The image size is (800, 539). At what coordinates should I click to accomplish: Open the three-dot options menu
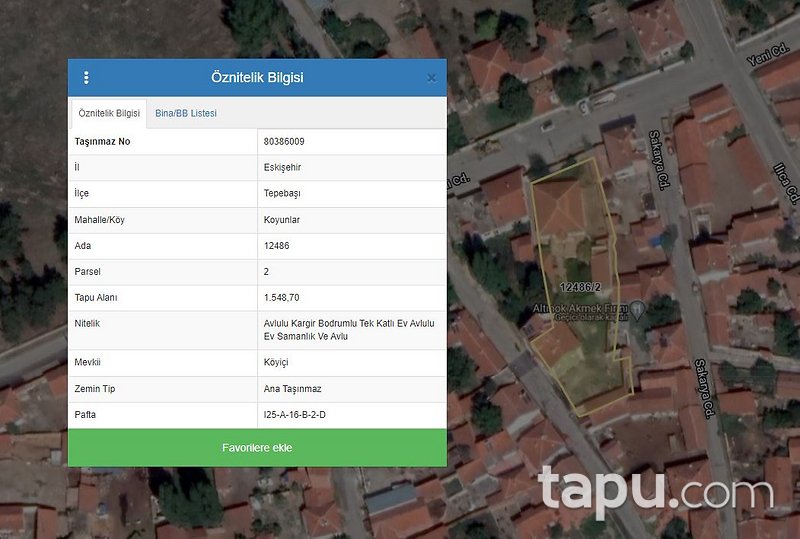pos(86,78)
